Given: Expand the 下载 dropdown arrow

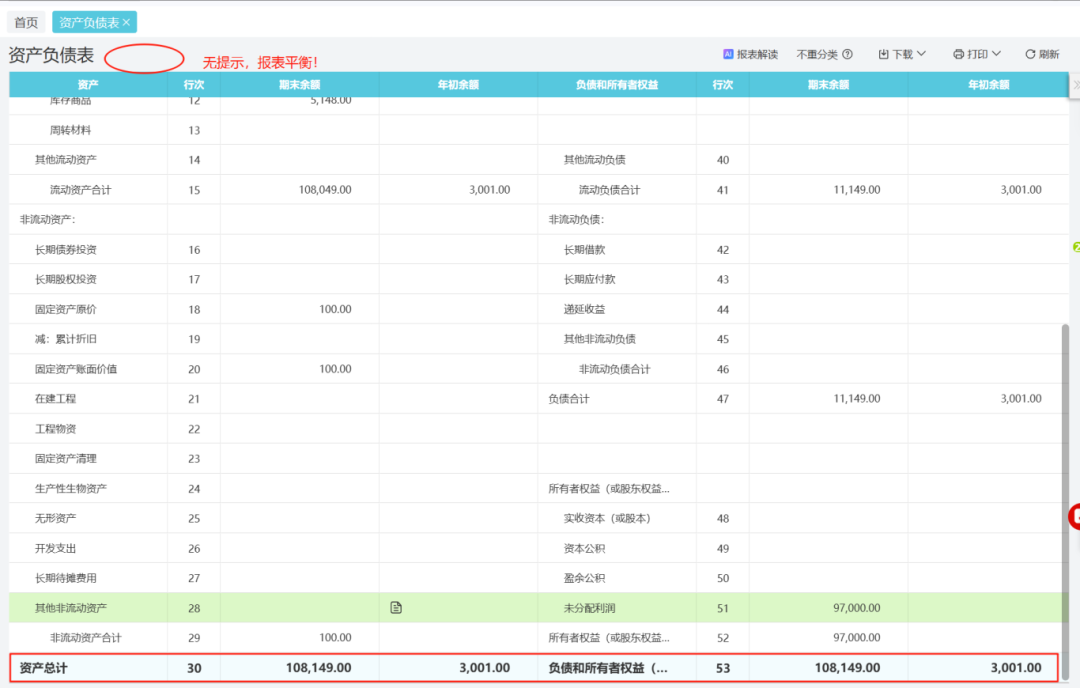Looking at the screenshot, I should [x=919, y=55].
